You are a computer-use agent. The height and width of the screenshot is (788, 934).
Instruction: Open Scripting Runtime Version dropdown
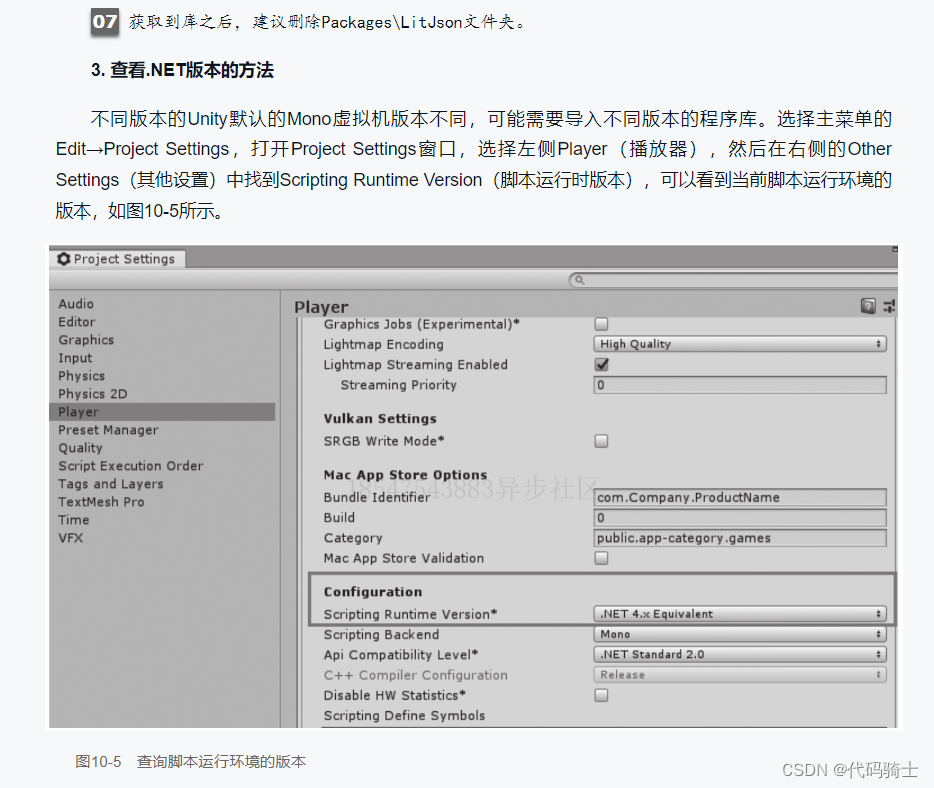click(740, 614)
